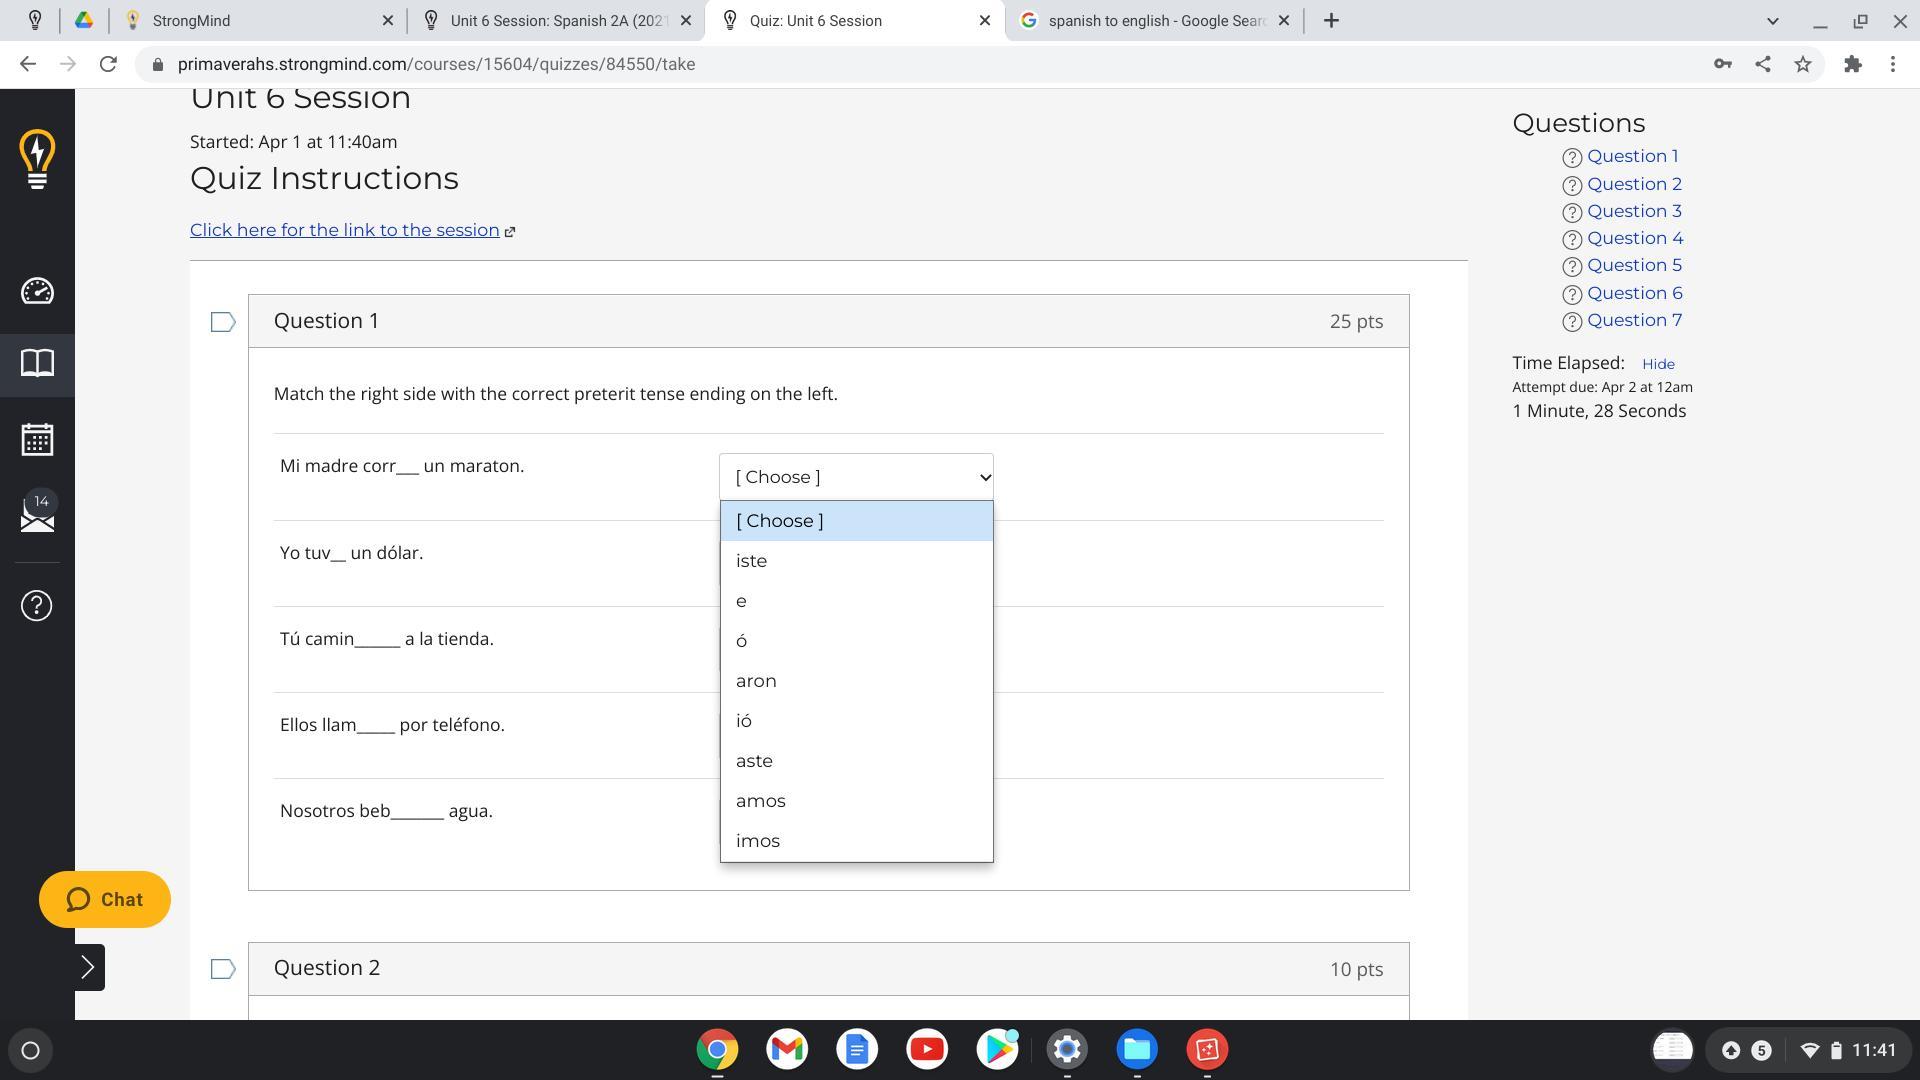Select 'ió' from the dropdown list
The height and width of the screenshot is (1080, 1920).
point(744,721)
